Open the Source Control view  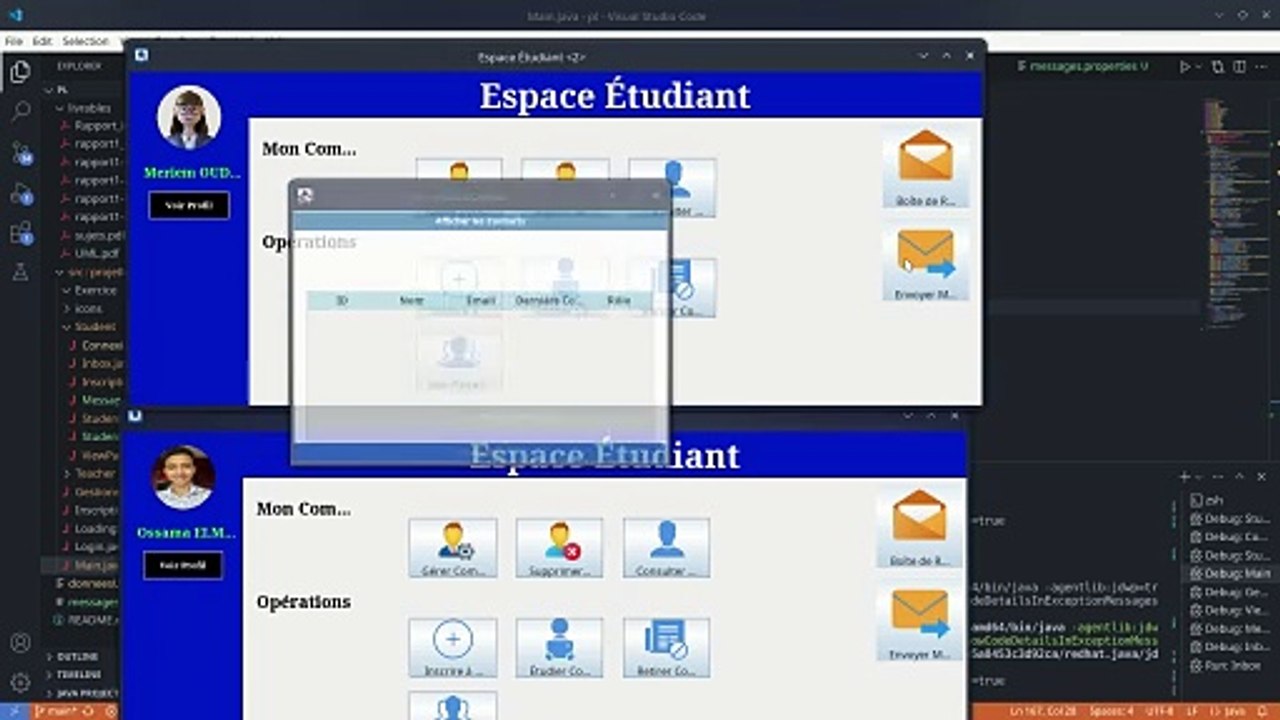(21, 152)
